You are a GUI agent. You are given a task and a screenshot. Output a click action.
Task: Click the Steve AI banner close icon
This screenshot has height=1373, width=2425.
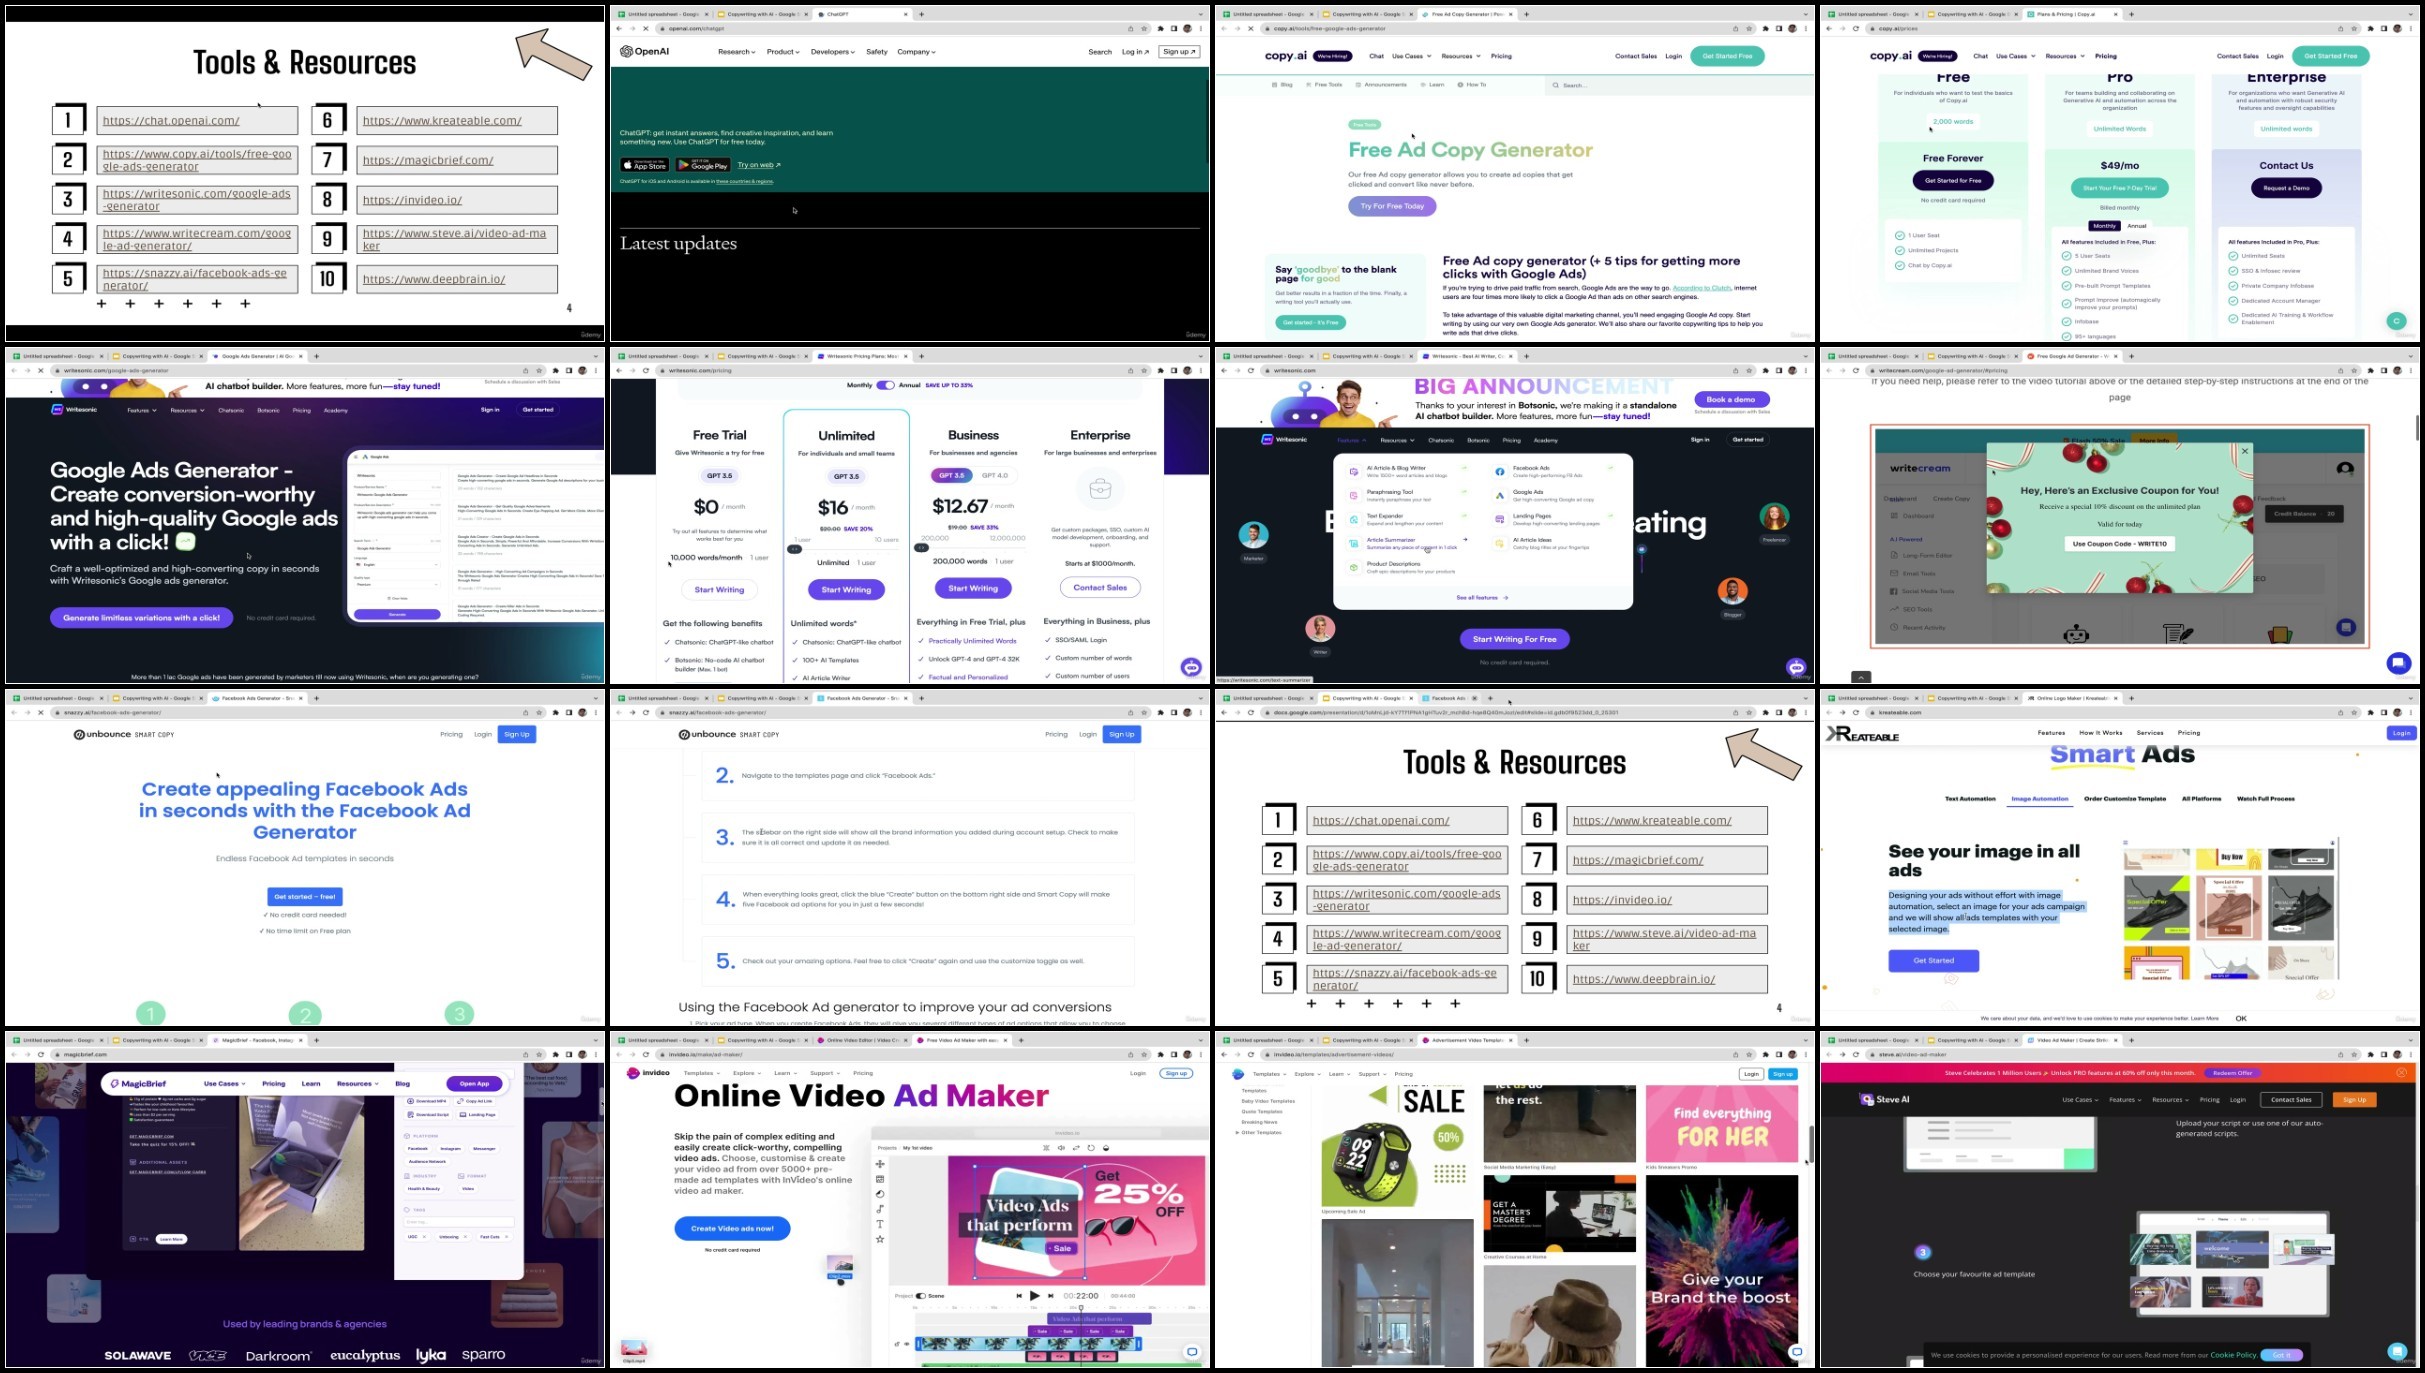coord(2401,1072)
